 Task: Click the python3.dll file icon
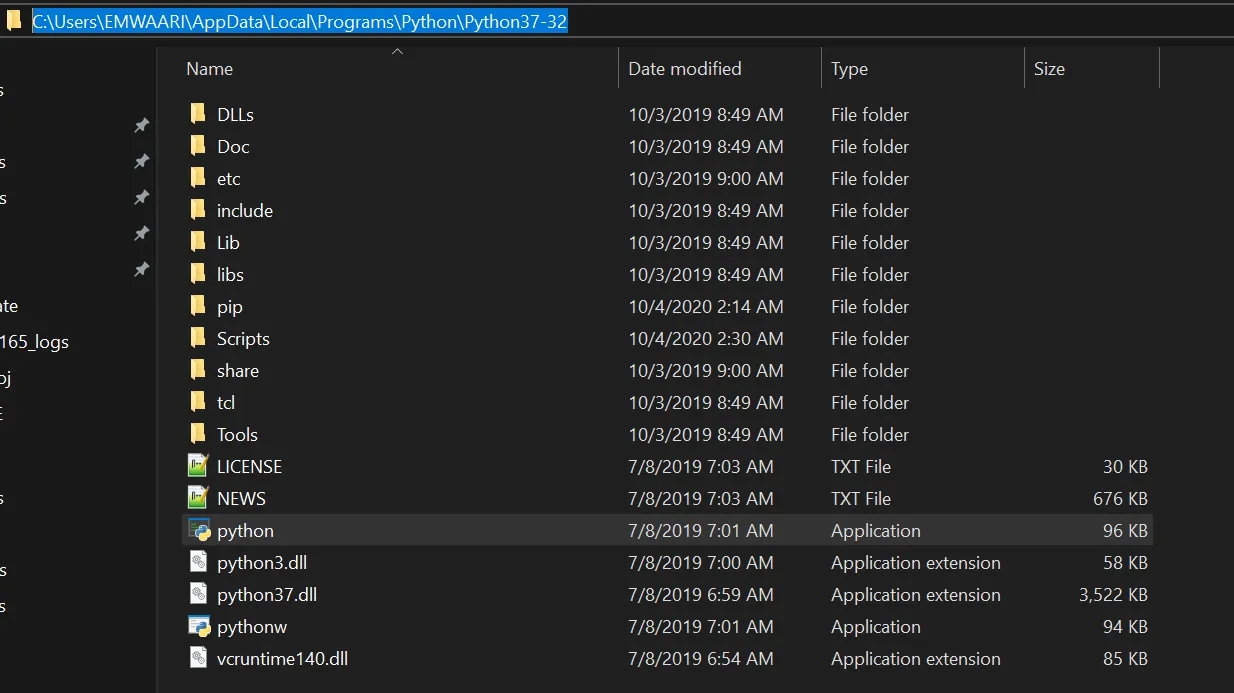(198, 562)
